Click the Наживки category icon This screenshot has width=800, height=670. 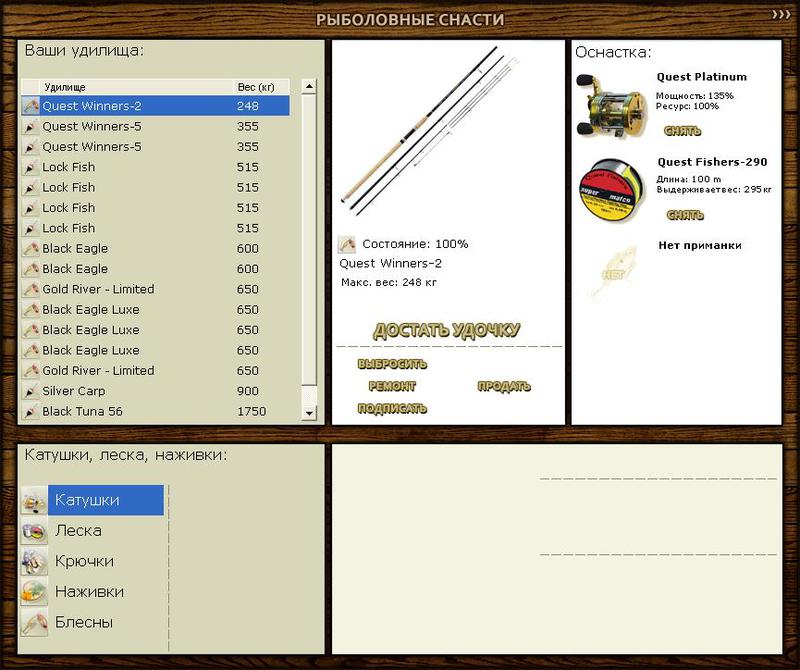coord(34,592)
